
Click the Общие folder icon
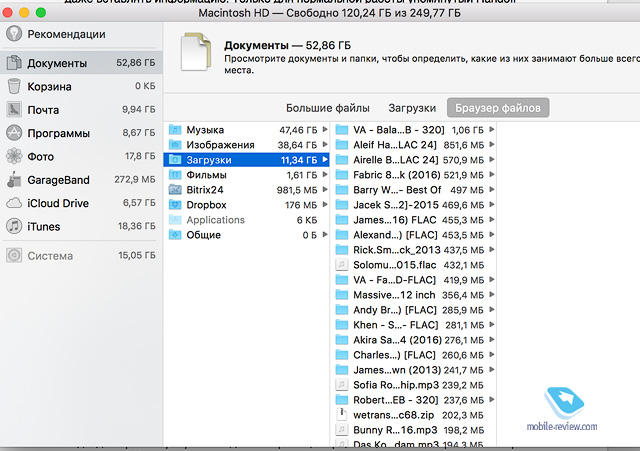point(175,235)
